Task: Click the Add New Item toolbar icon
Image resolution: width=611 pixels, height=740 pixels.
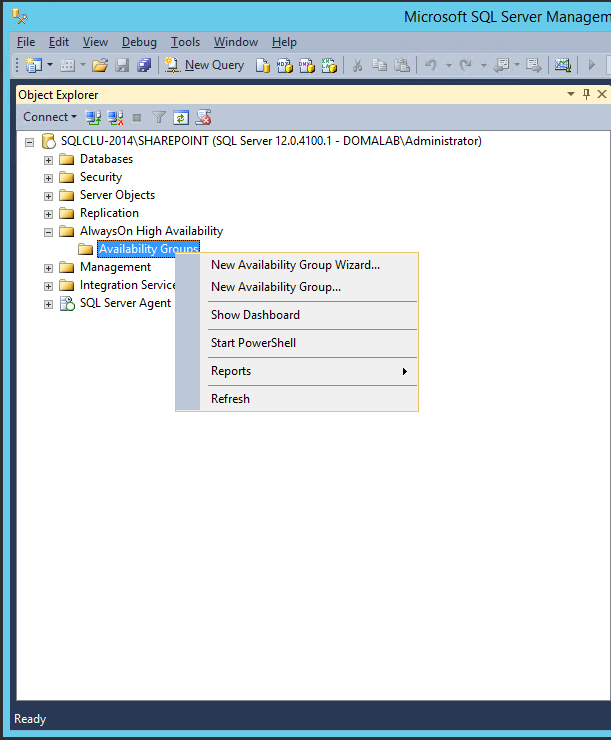Action: click(67, 65)
